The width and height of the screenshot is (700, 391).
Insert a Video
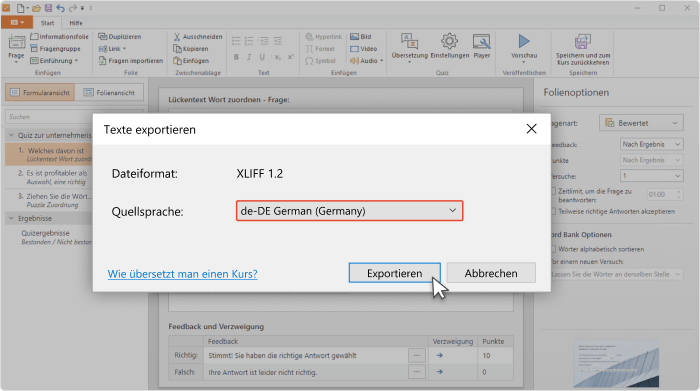point(364,49)
